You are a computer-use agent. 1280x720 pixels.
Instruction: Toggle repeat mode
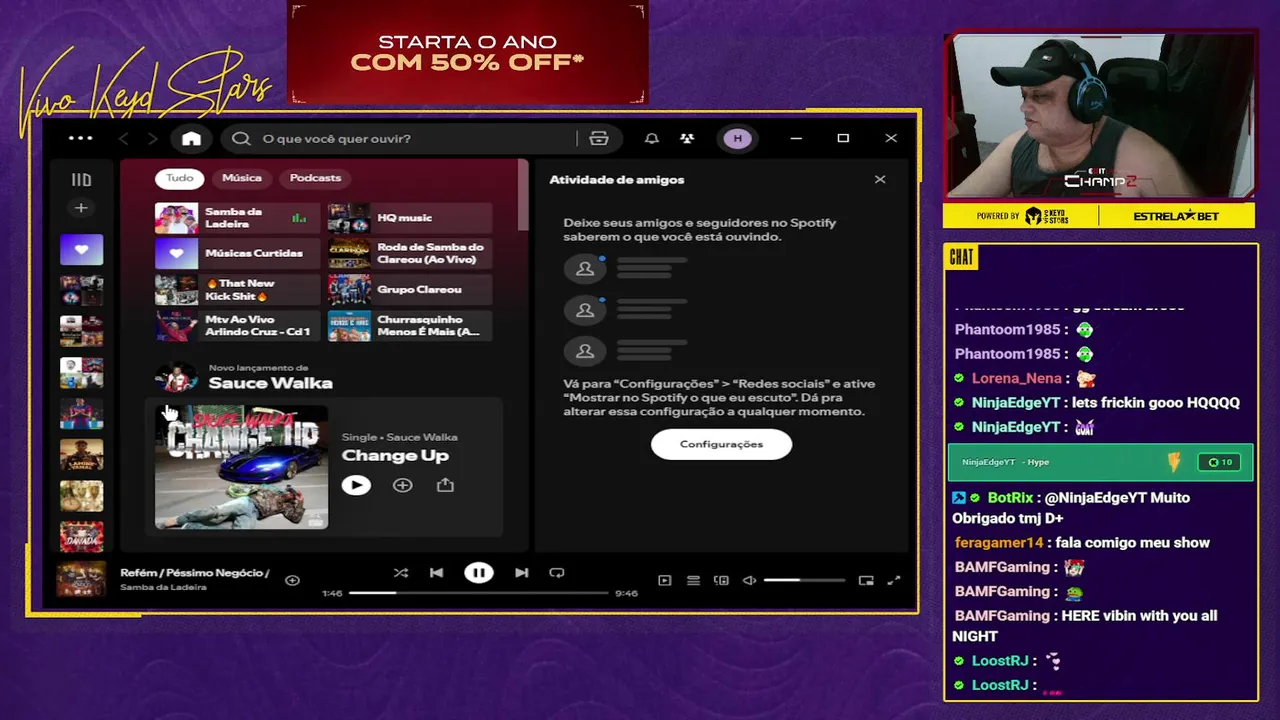click(x=557, y=573)
